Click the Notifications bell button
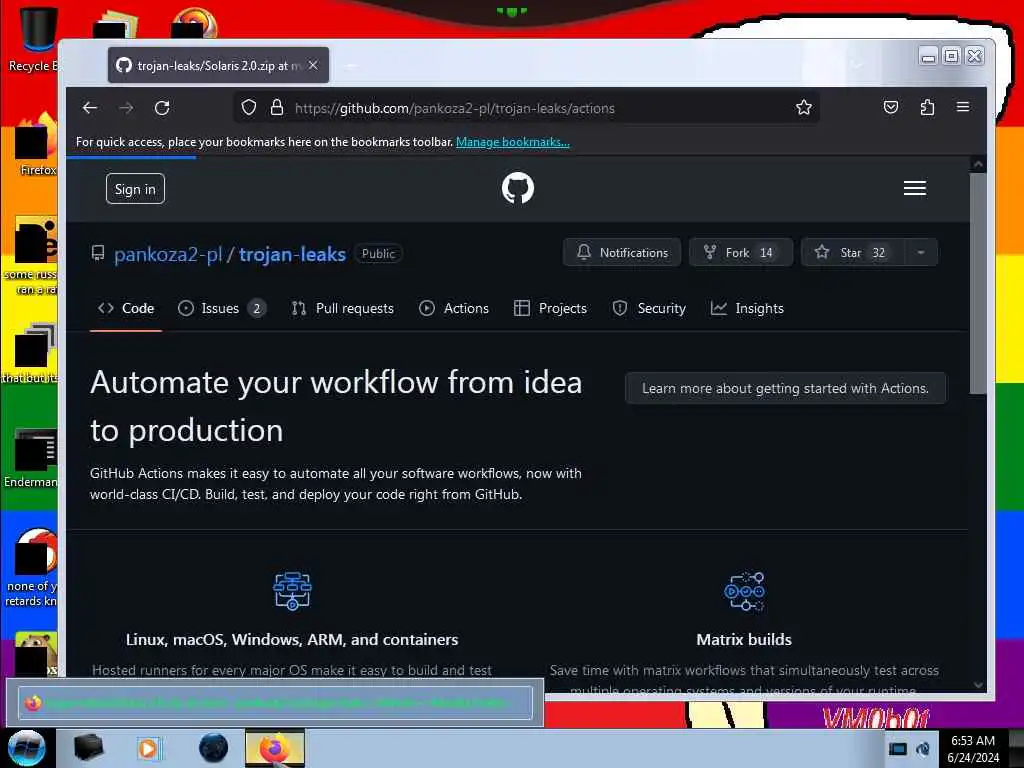 point(622,253)
